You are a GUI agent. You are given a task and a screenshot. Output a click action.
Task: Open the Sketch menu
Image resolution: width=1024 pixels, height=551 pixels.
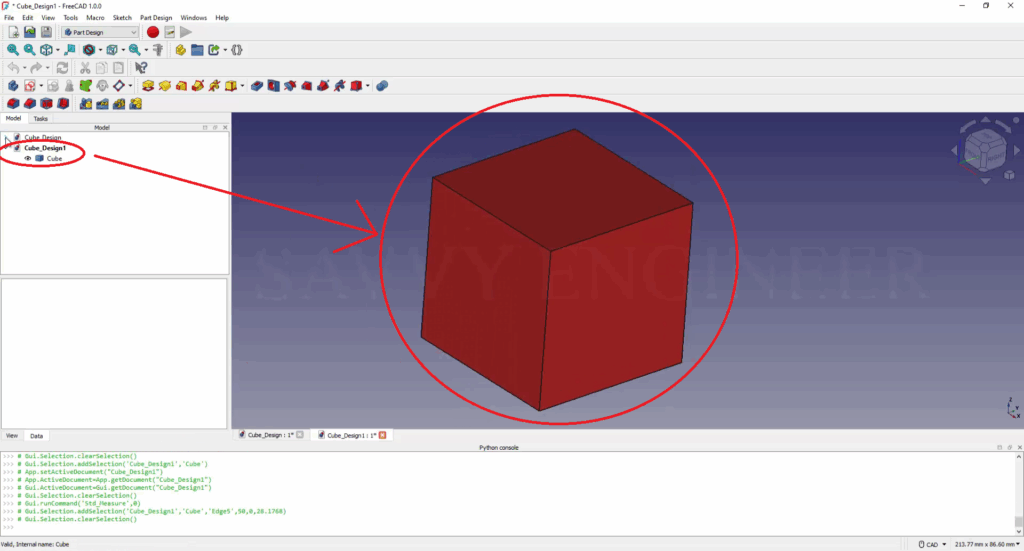coord(122,17)
